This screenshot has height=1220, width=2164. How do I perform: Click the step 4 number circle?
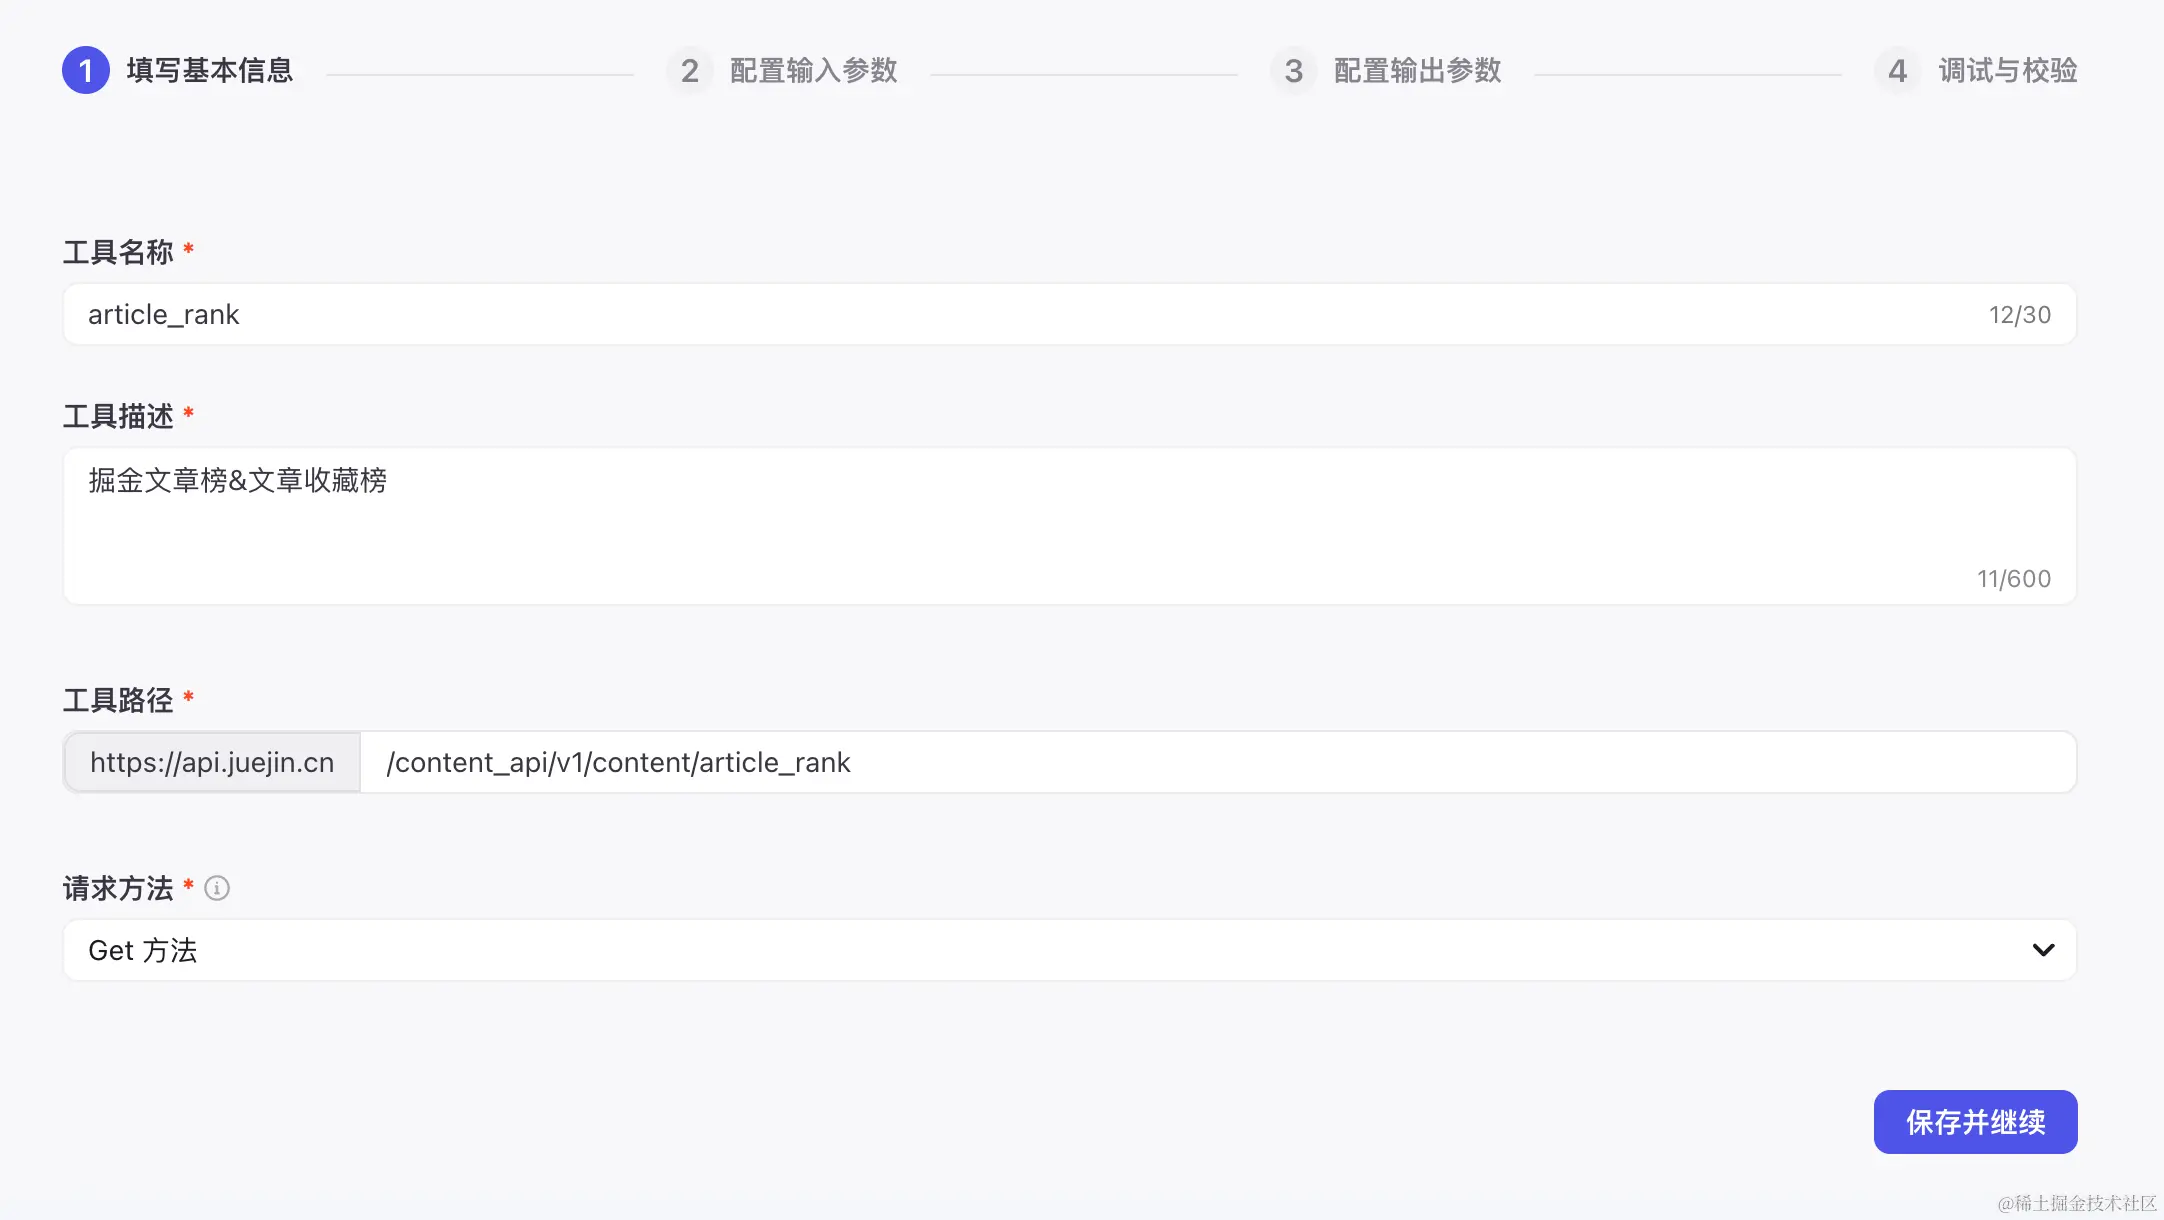tap(1897, 70)
